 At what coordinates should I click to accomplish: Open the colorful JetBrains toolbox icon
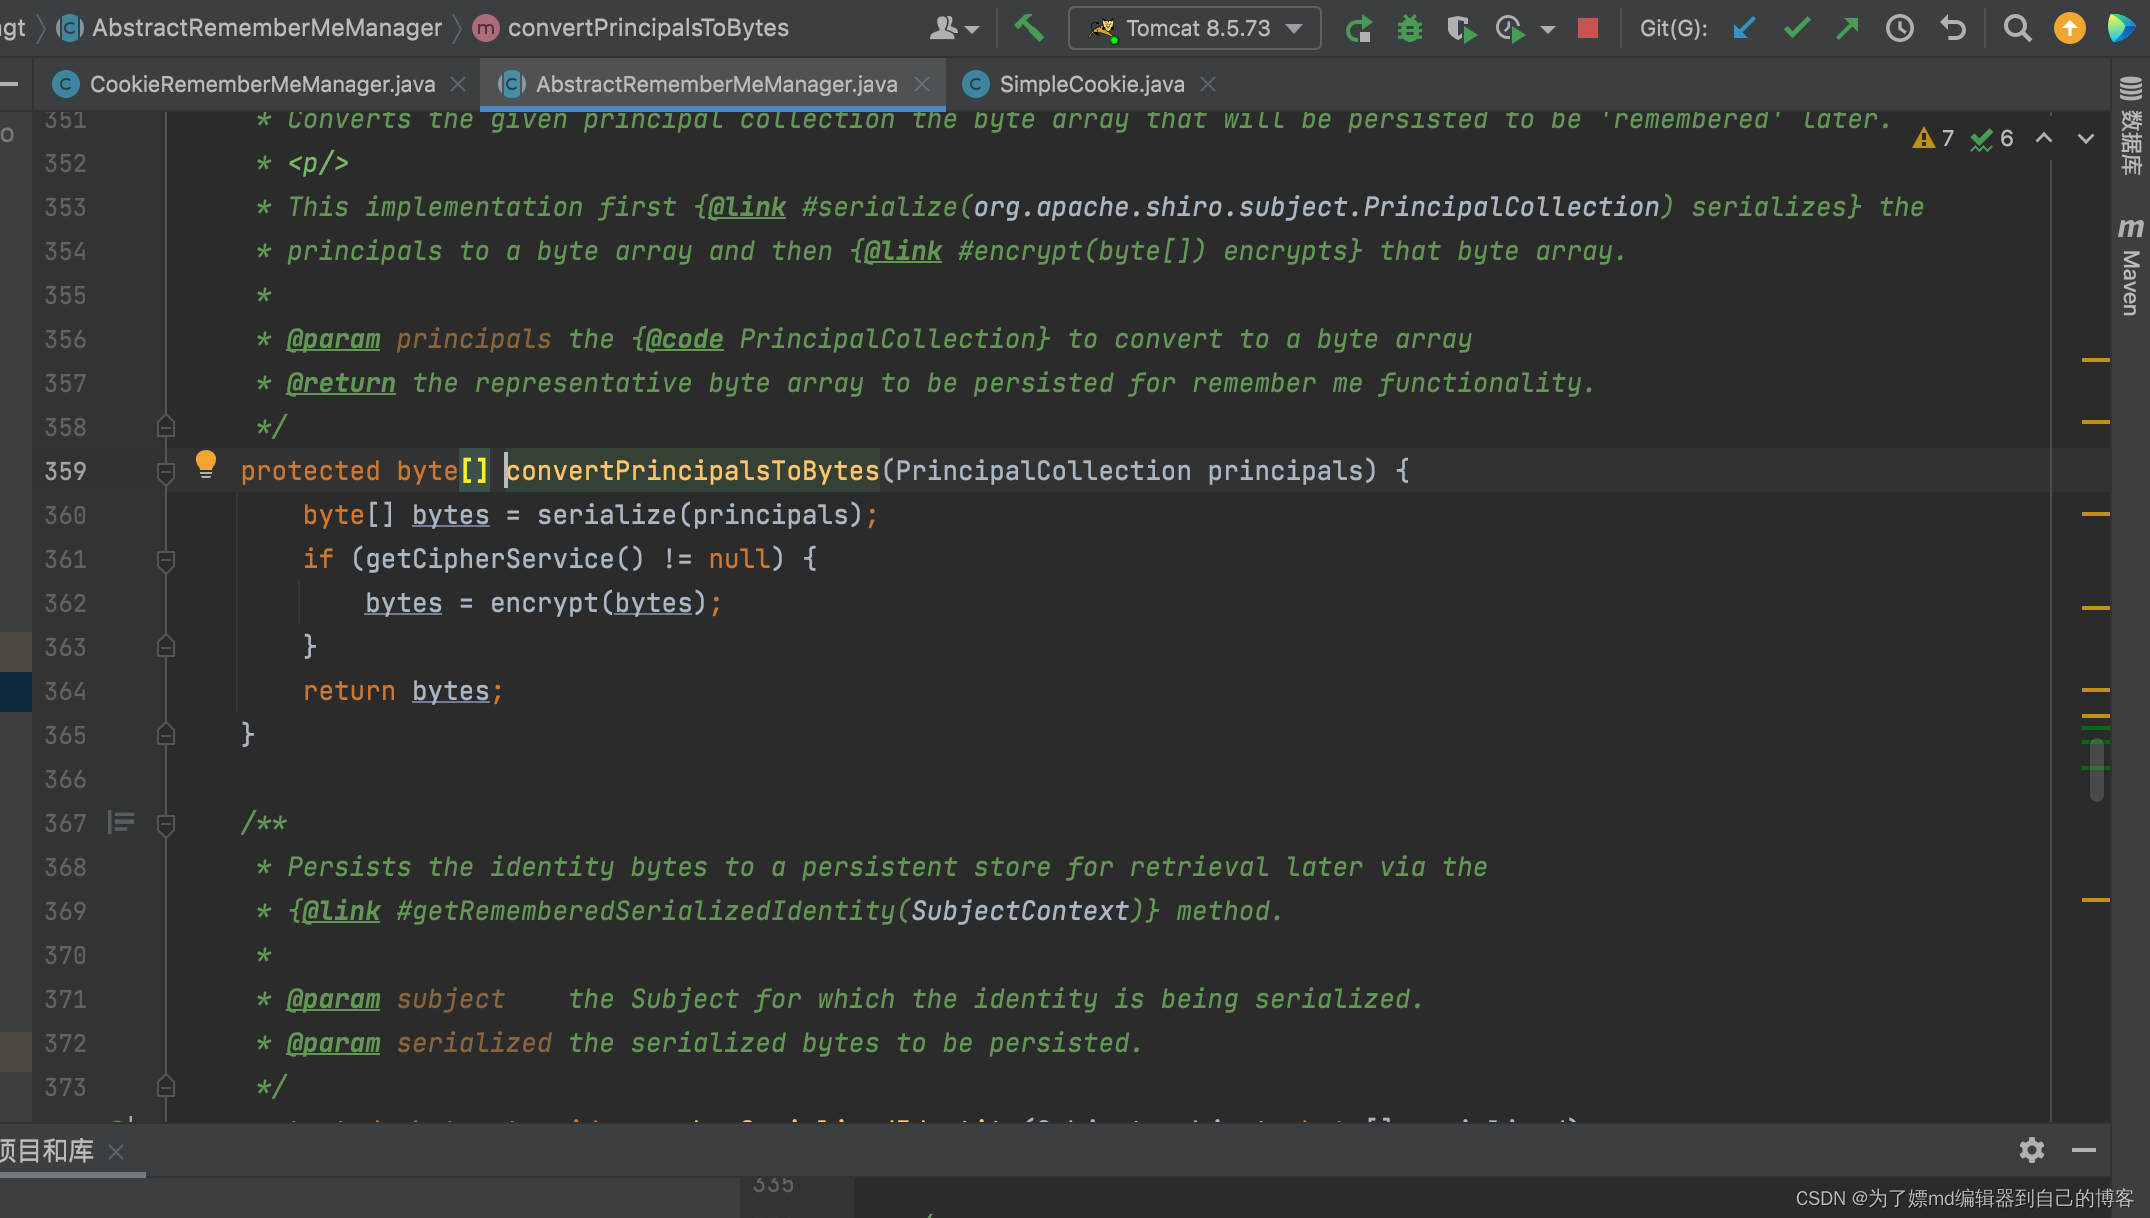point(2120,28)
